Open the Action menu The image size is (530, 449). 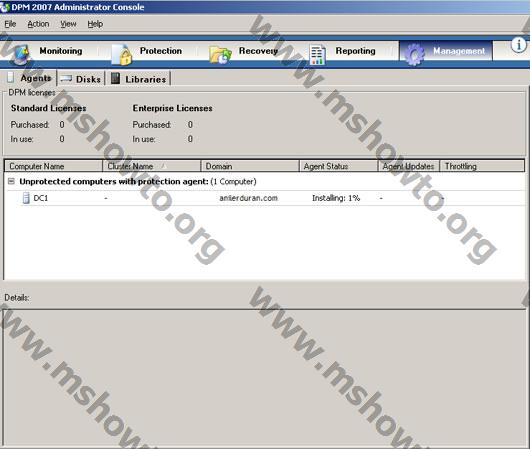(38, 24)
